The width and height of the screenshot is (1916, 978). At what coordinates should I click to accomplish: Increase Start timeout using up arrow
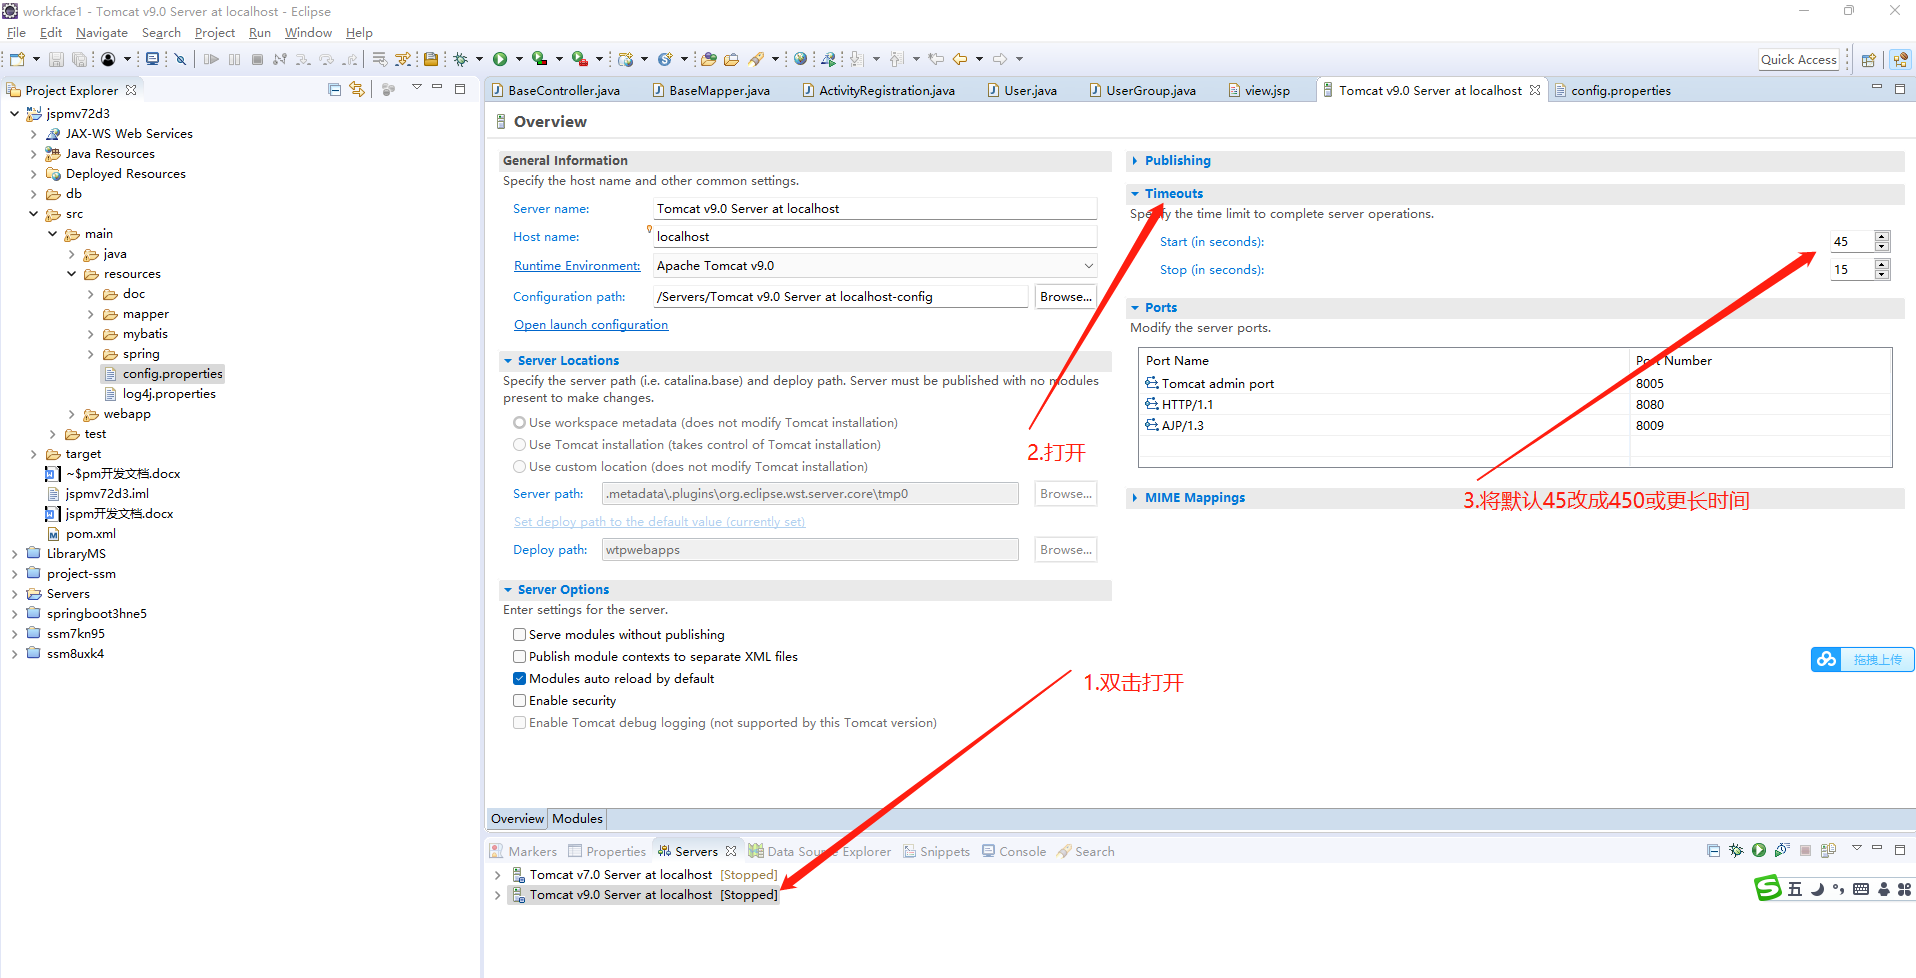coord(1882,237)
